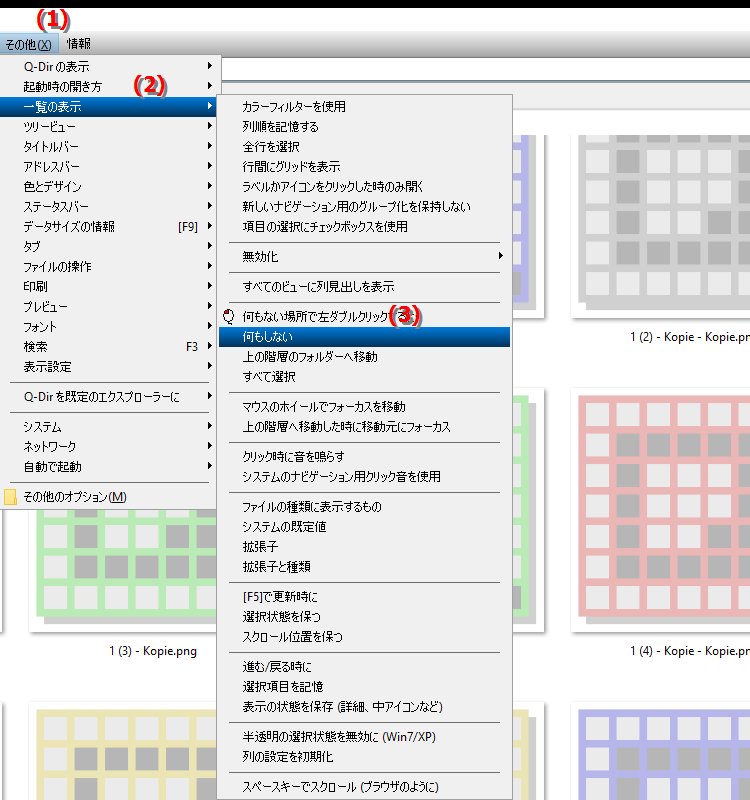Select 何もしない option
This screenshot has height=800, width=750.
click(364, 337)
